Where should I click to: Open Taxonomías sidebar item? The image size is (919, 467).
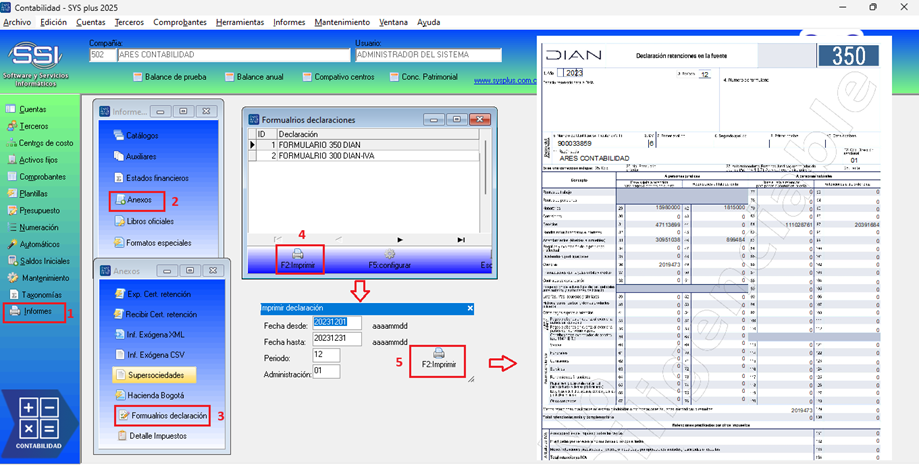pos(34,295)
